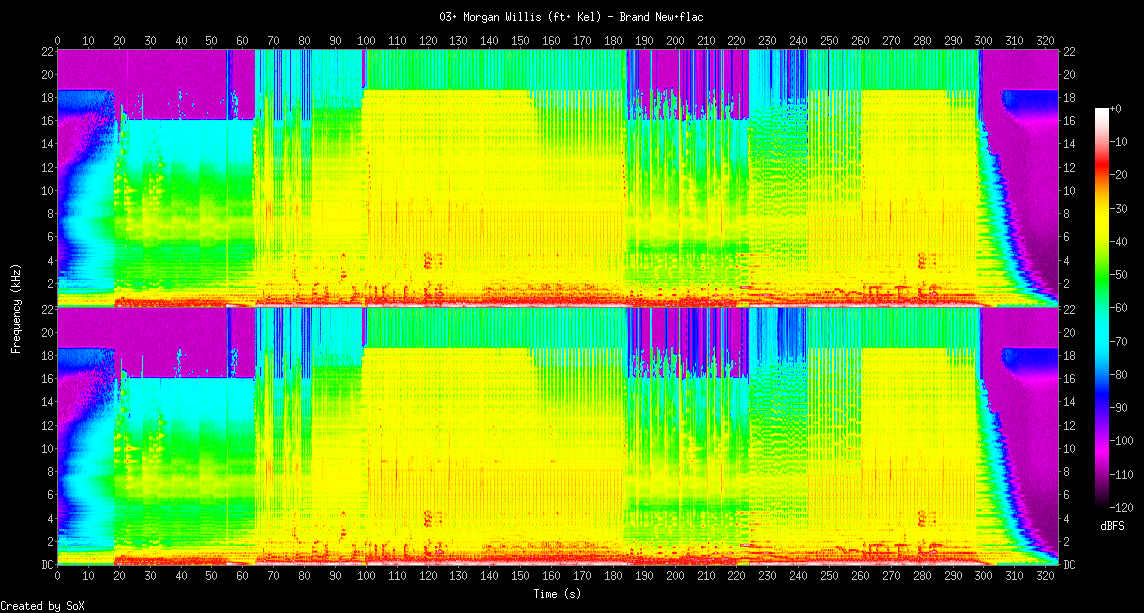Click the 18 kHz tick on upper channel's left axis
This screenshot has width=1144, height=613.
(46, 98)
